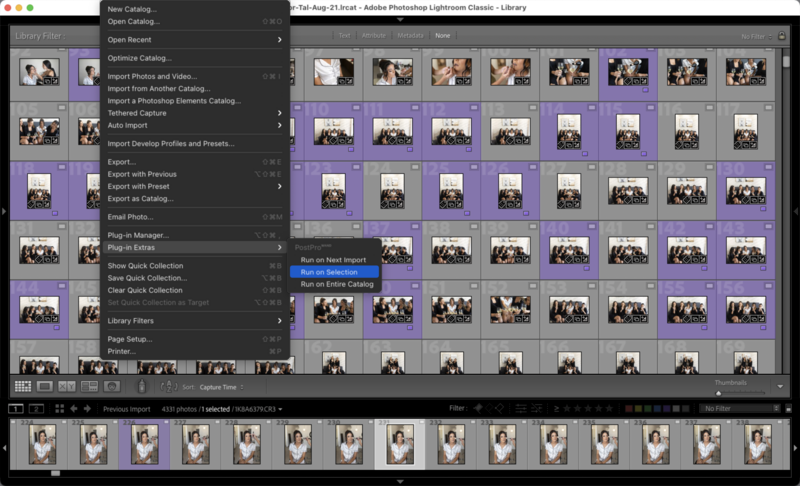The image size is (800, 486).
Task: Select Email Photo menu item
Action: [194, 217]
